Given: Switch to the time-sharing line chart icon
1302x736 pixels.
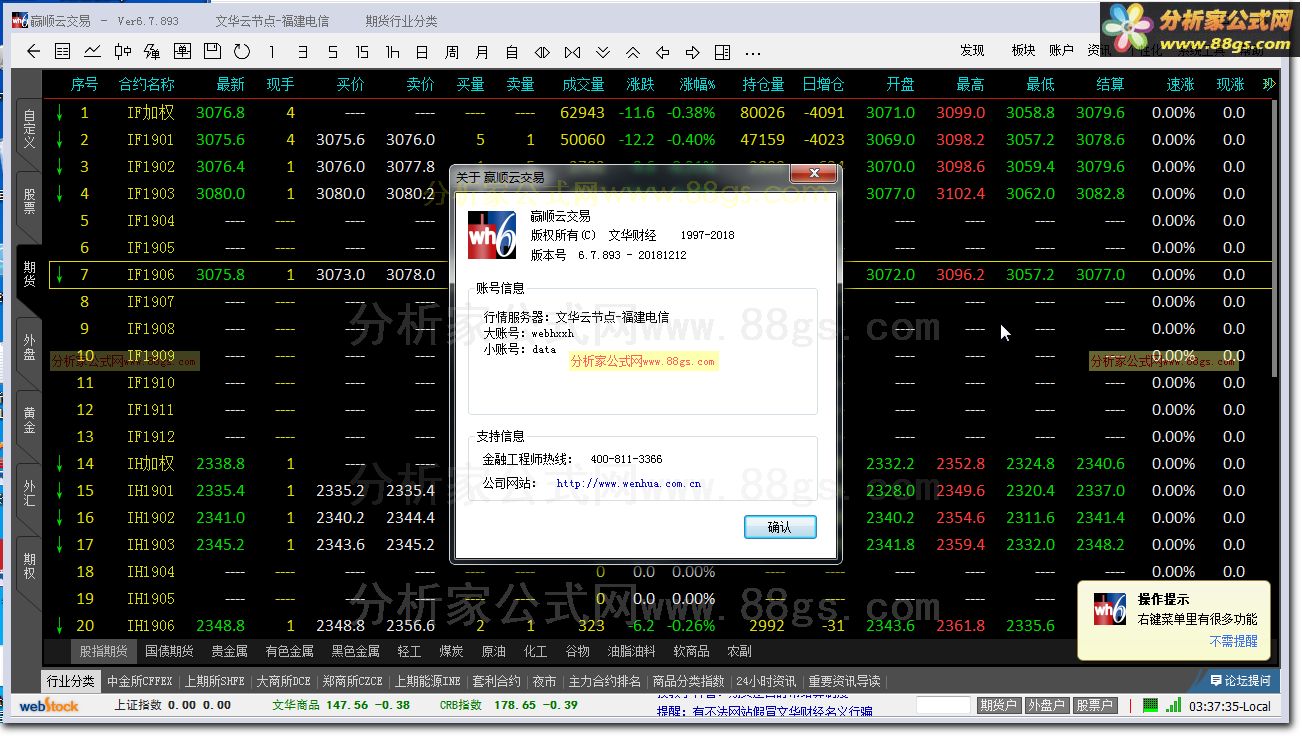Looking at the screenshot, I should (92, 52).
